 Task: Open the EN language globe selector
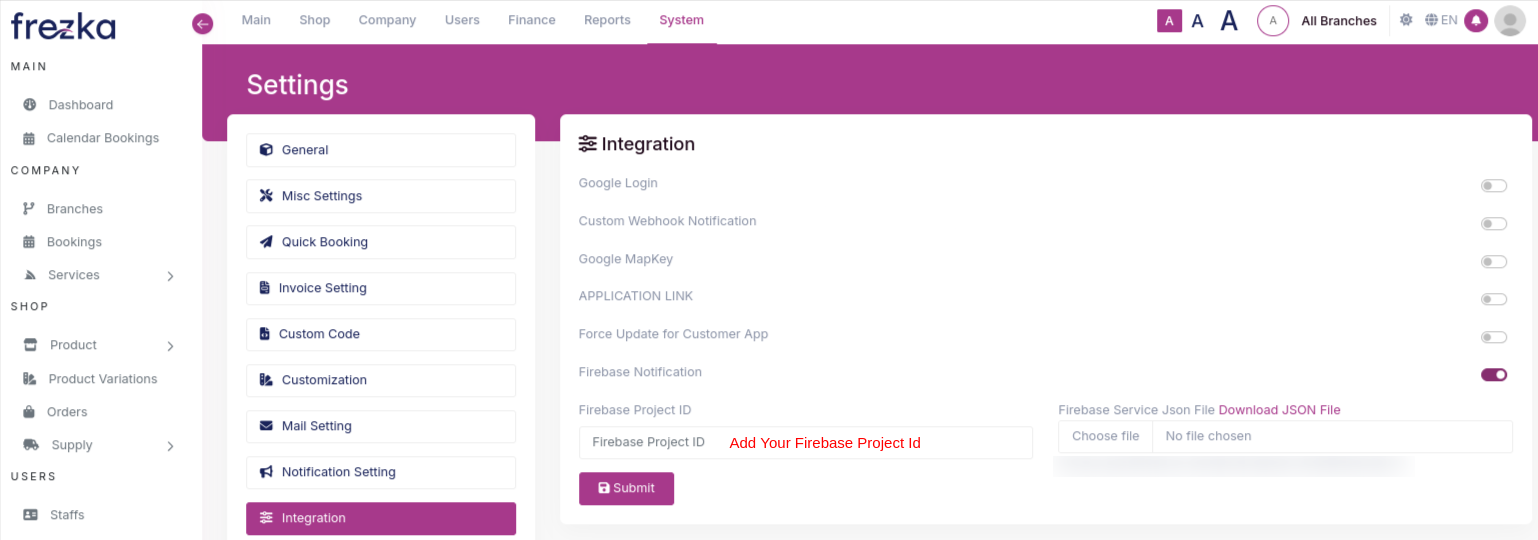(1441, 20)
